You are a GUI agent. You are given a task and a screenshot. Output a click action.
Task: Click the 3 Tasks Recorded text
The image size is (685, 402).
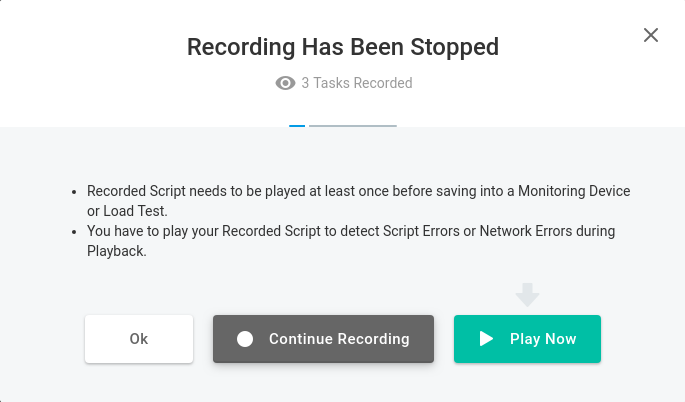pyautogui.click(x=357, y=83)
